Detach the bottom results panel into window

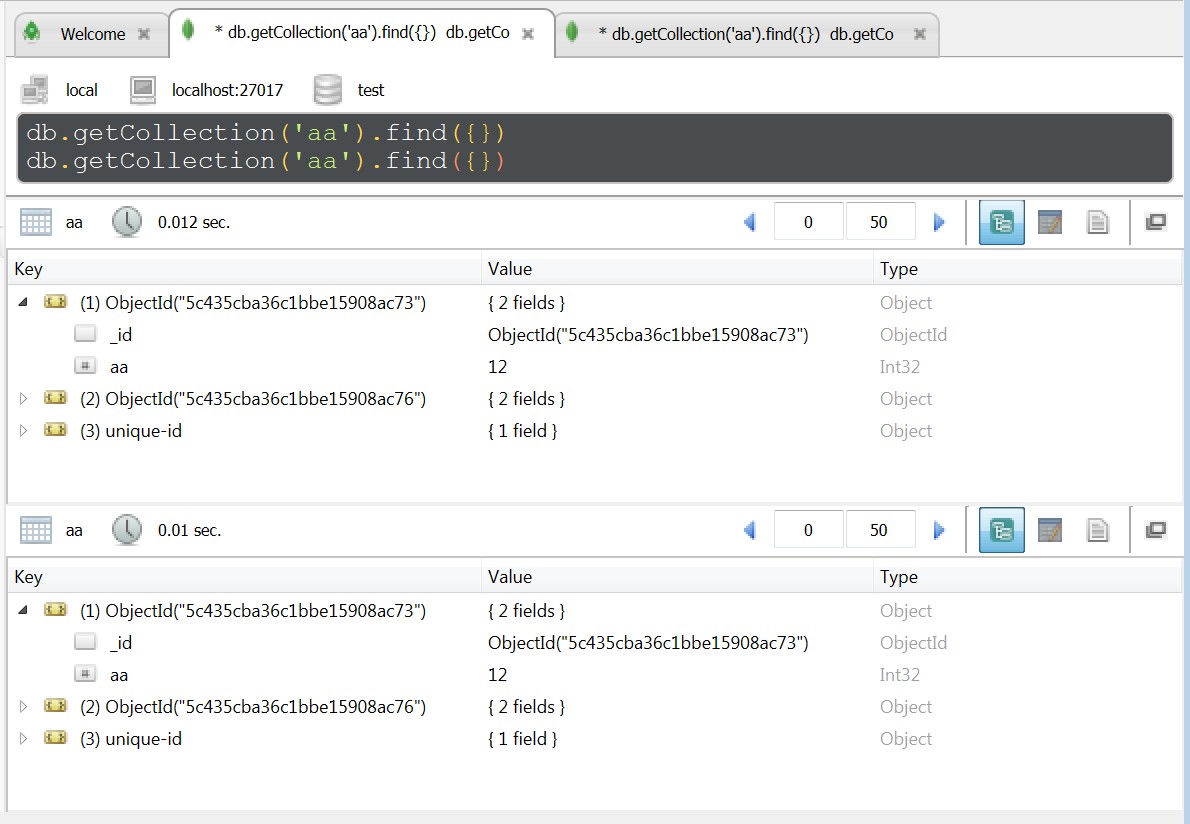click(x=1155, y=530)
